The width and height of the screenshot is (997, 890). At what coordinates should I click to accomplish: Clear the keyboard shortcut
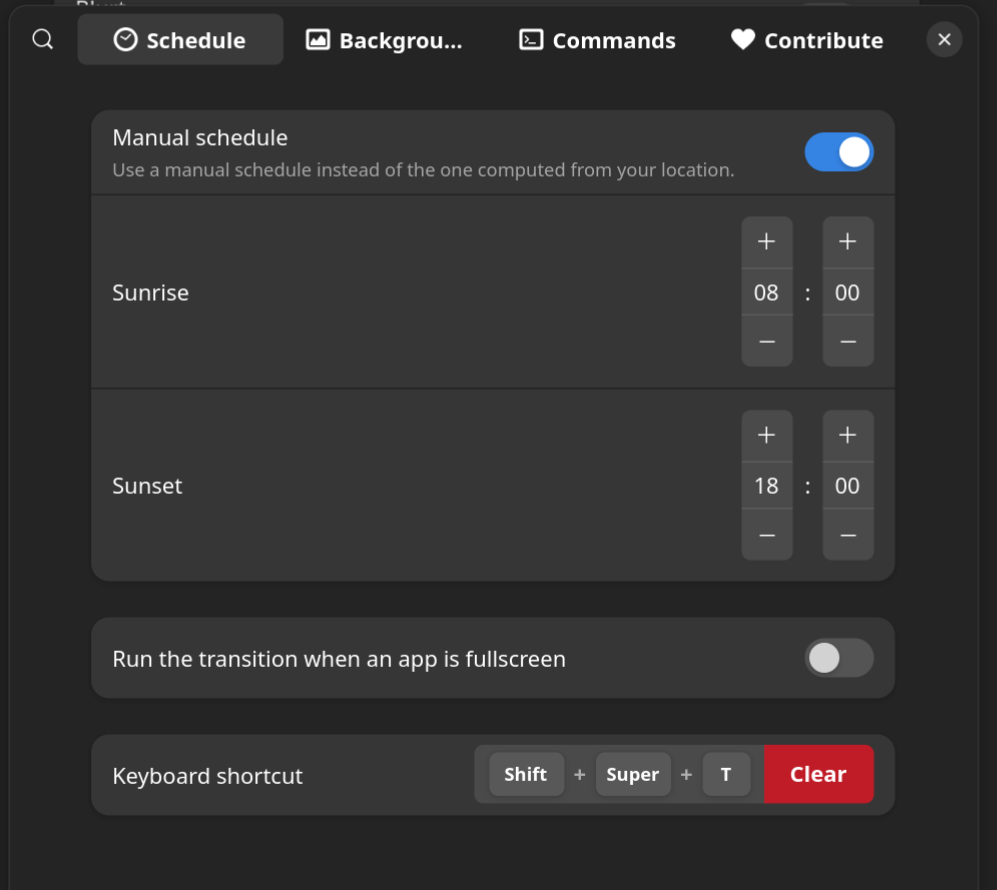tap(818, 774)
